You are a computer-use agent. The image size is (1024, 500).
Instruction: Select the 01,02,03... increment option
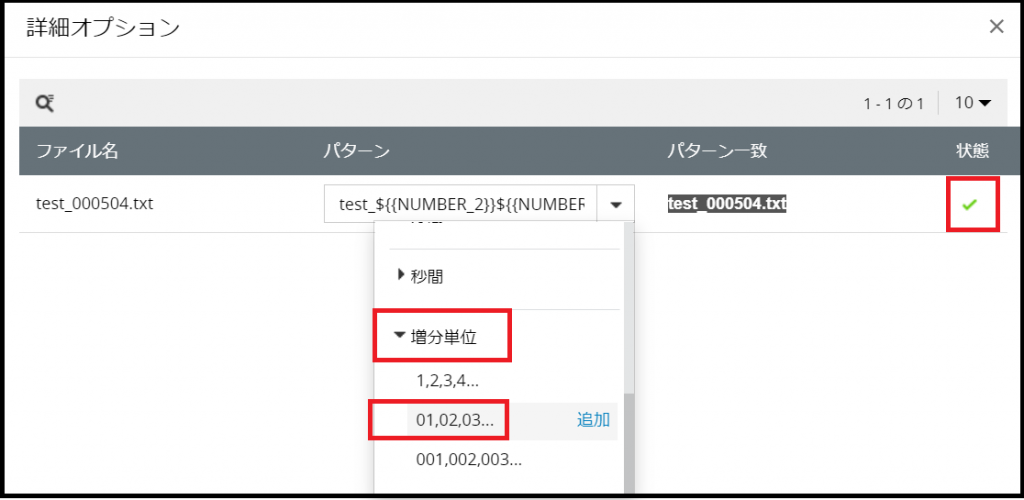click(x=455, y=420)
